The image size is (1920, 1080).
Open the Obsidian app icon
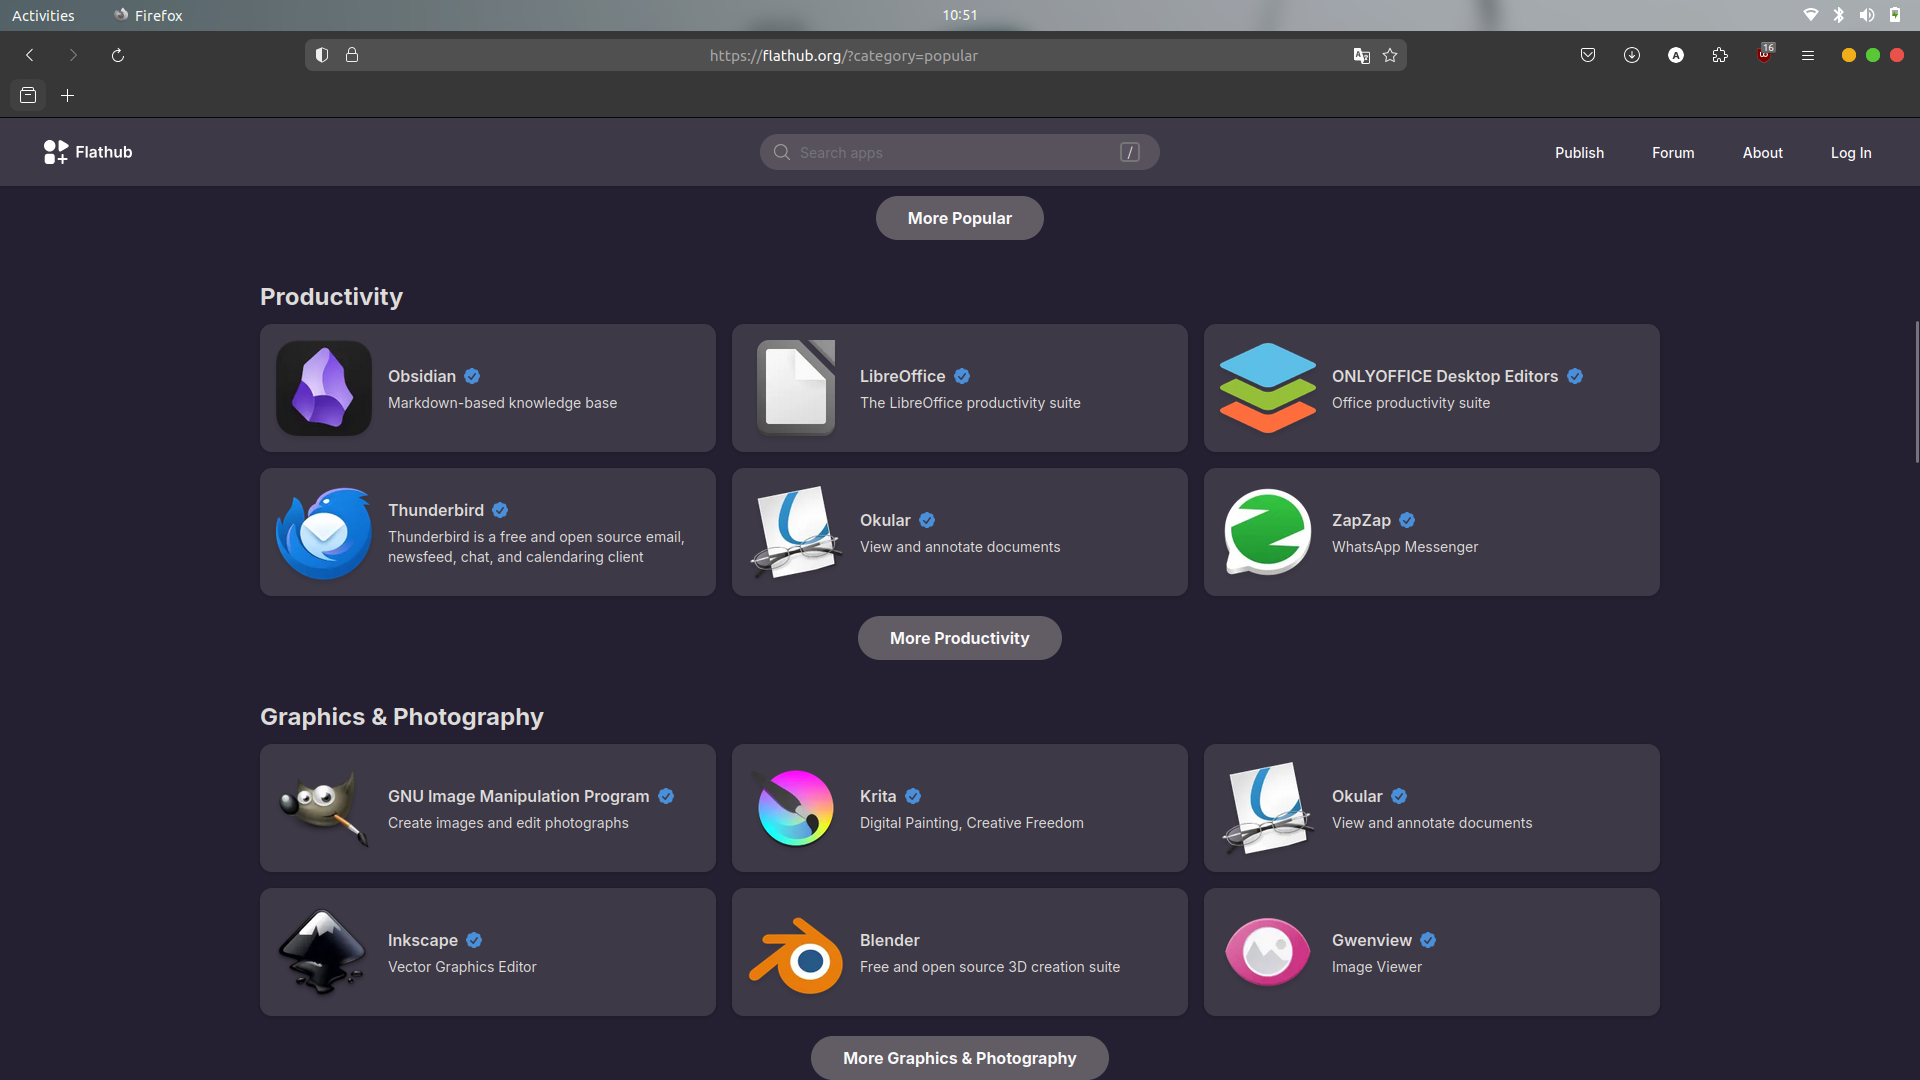324,388
